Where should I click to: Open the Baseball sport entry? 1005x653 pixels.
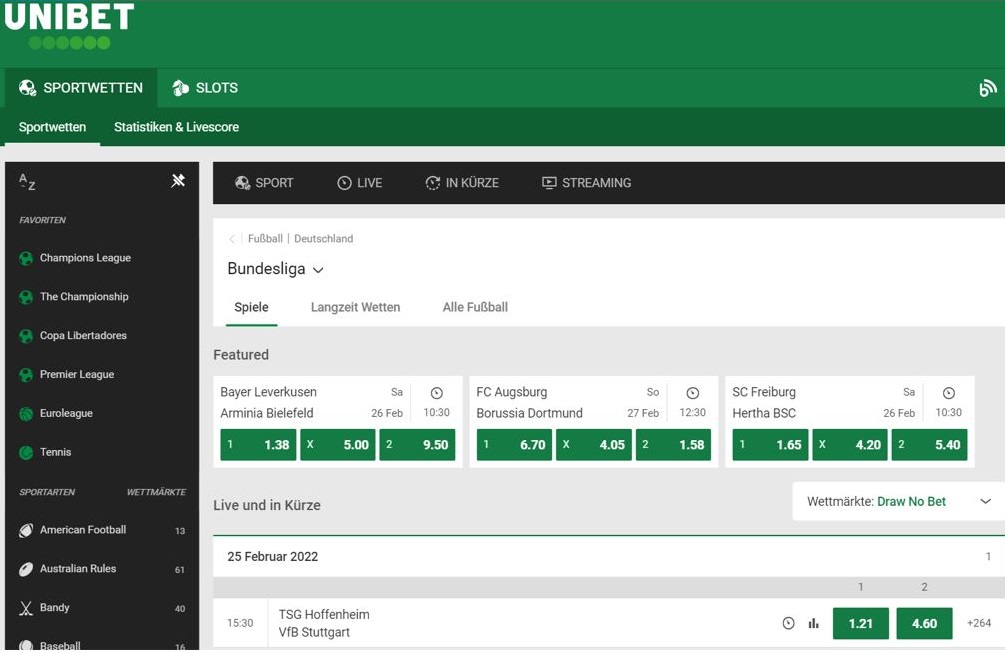click(102, 643)
